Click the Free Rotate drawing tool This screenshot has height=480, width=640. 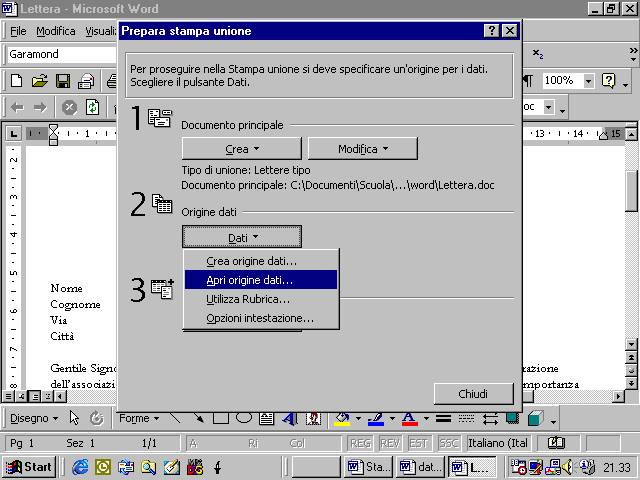pos(96,418)
